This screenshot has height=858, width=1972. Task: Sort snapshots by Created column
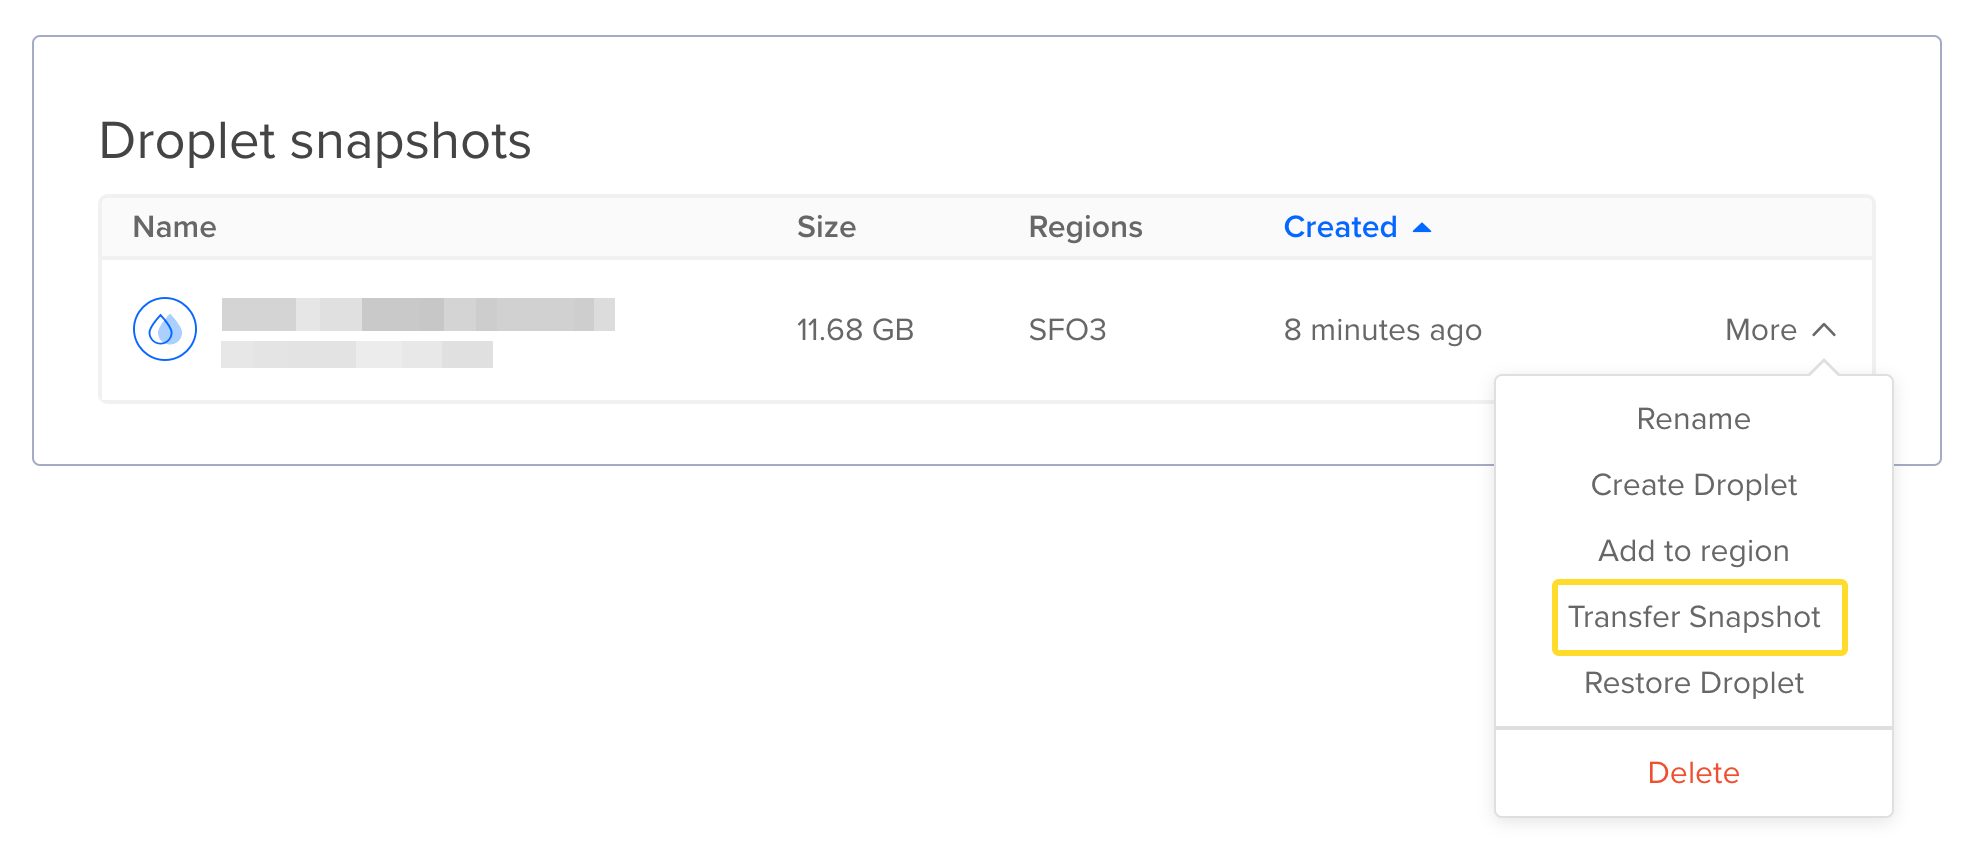[1340, 228]
